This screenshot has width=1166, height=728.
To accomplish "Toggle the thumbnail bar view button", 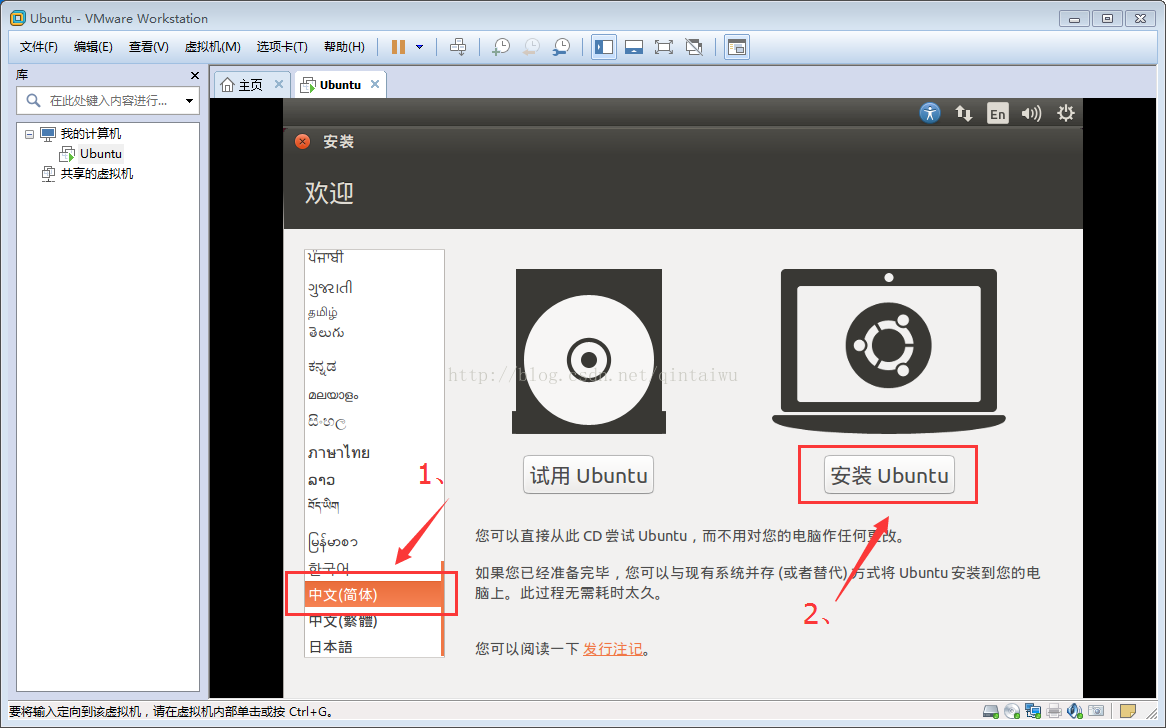I will coord(634,47).
